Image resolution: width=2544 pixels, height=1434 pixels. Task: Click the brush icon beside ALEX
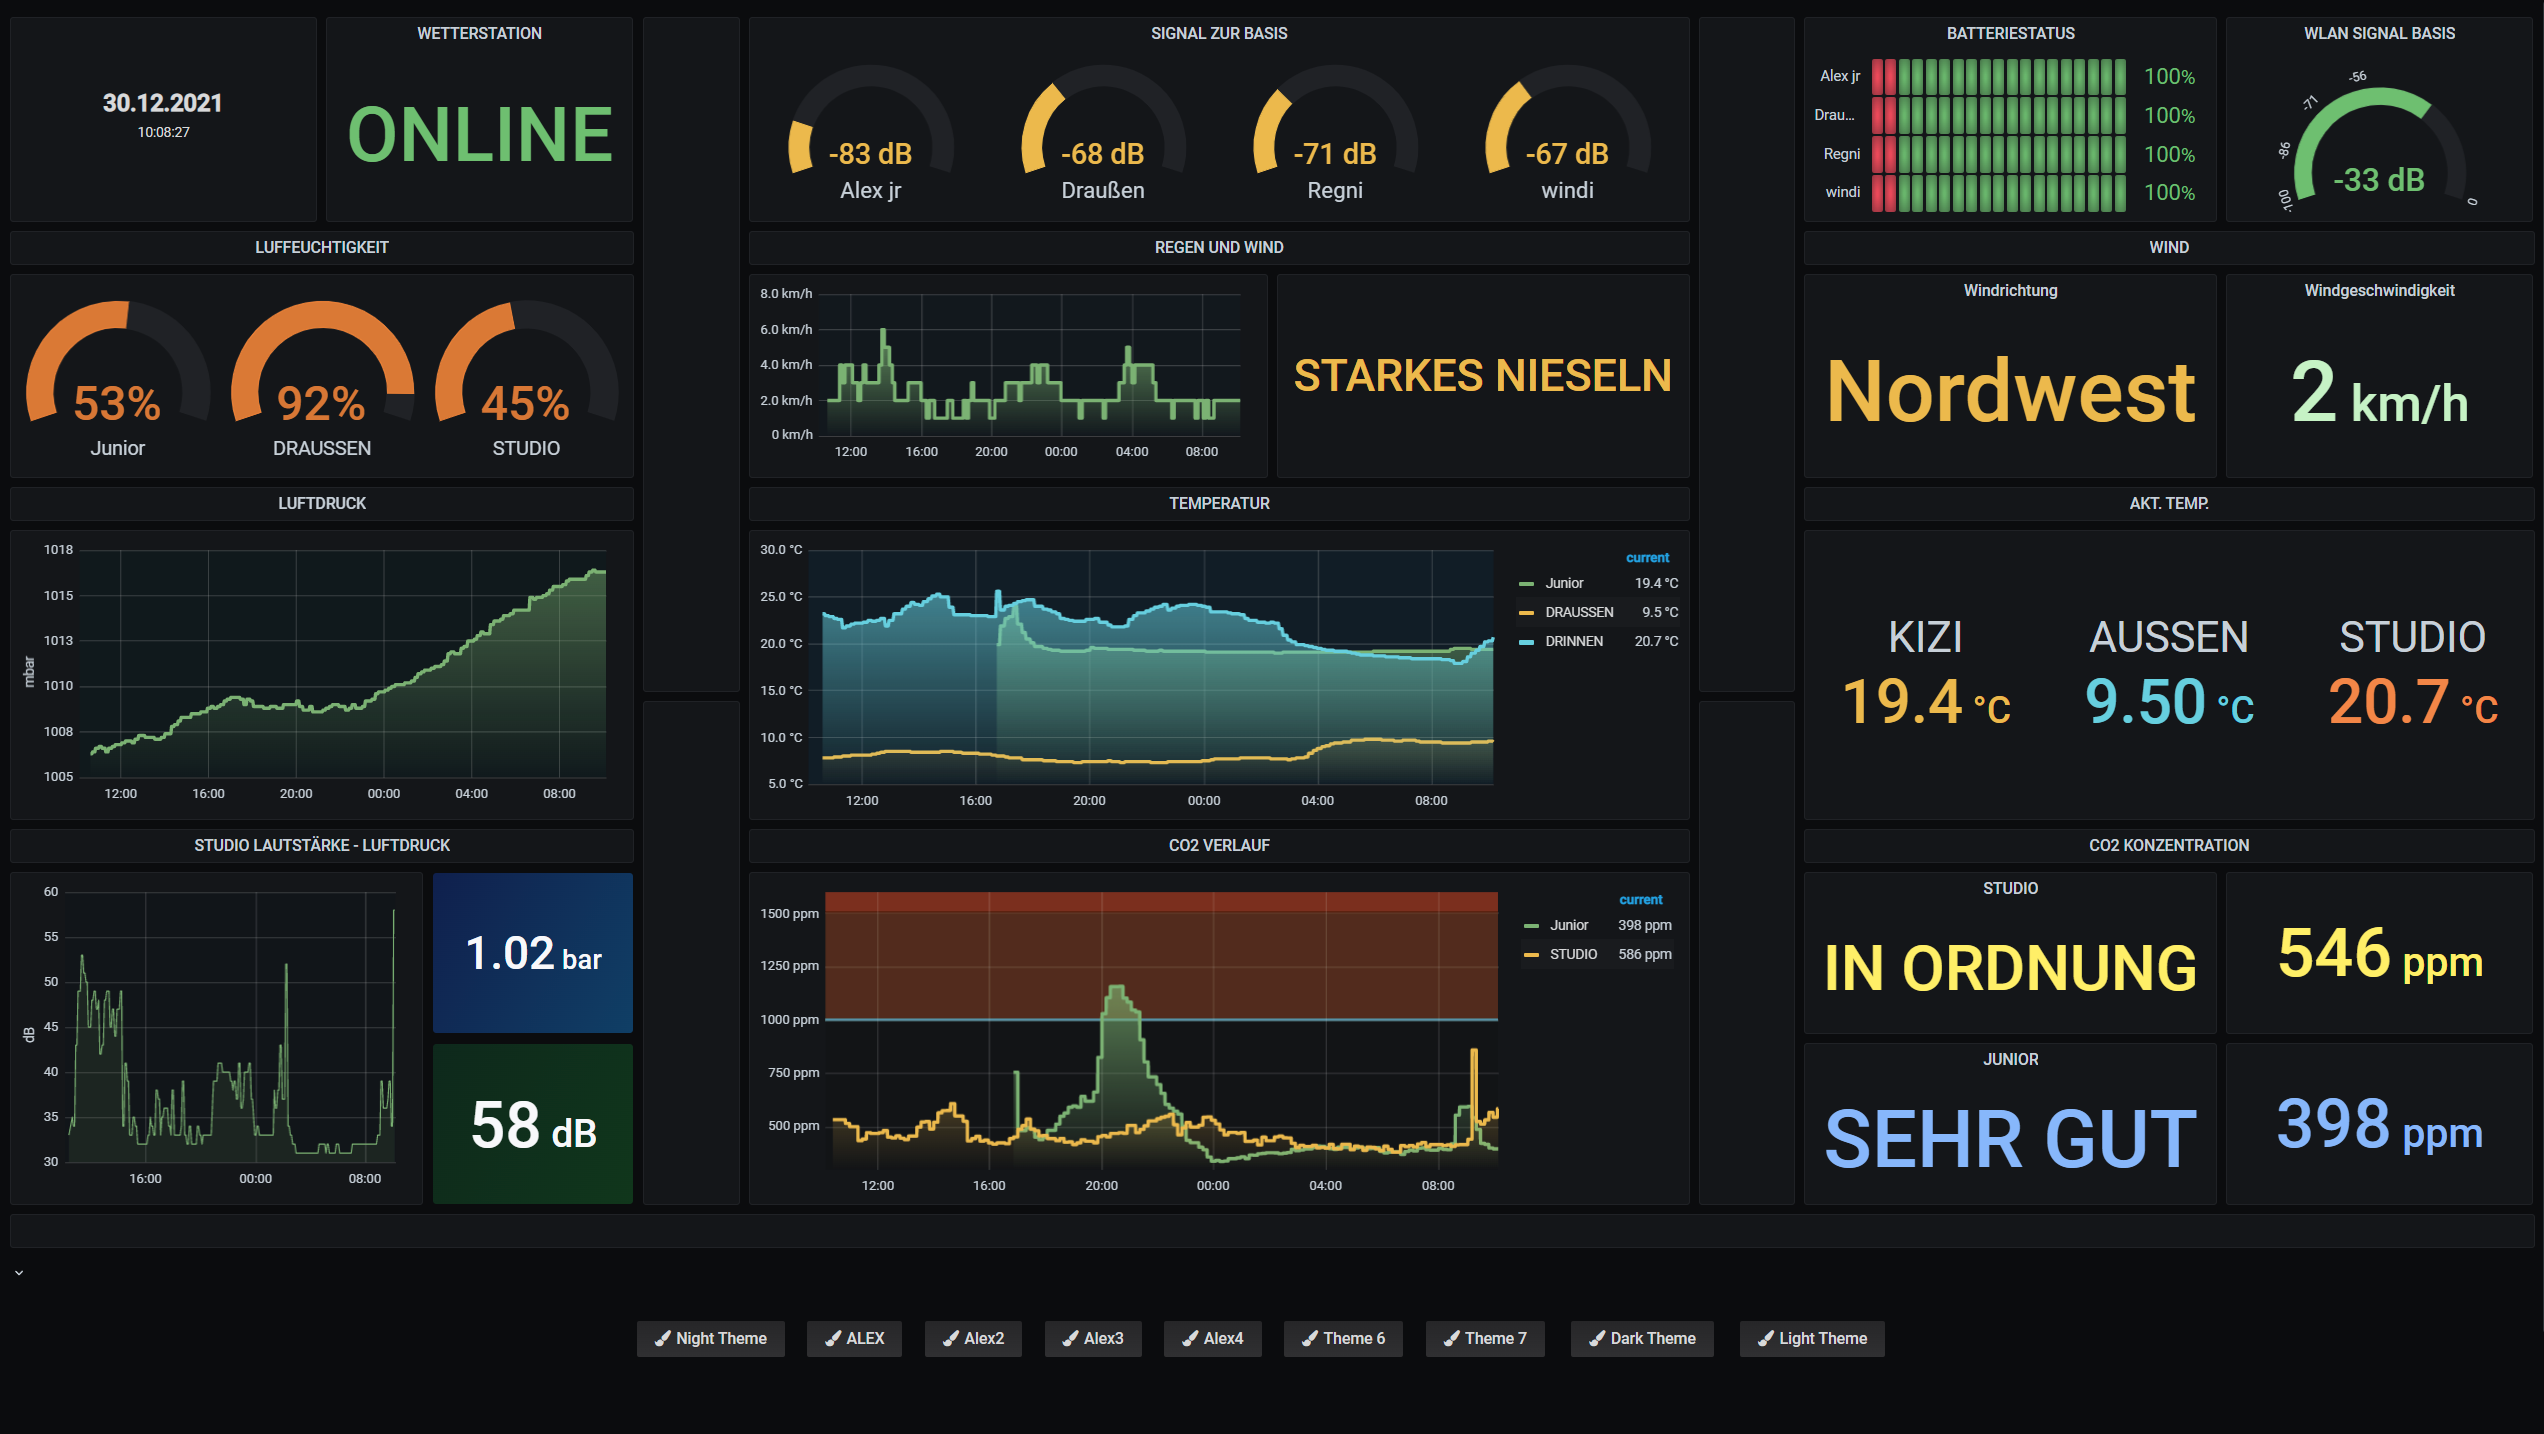(x=832, y=1339)
